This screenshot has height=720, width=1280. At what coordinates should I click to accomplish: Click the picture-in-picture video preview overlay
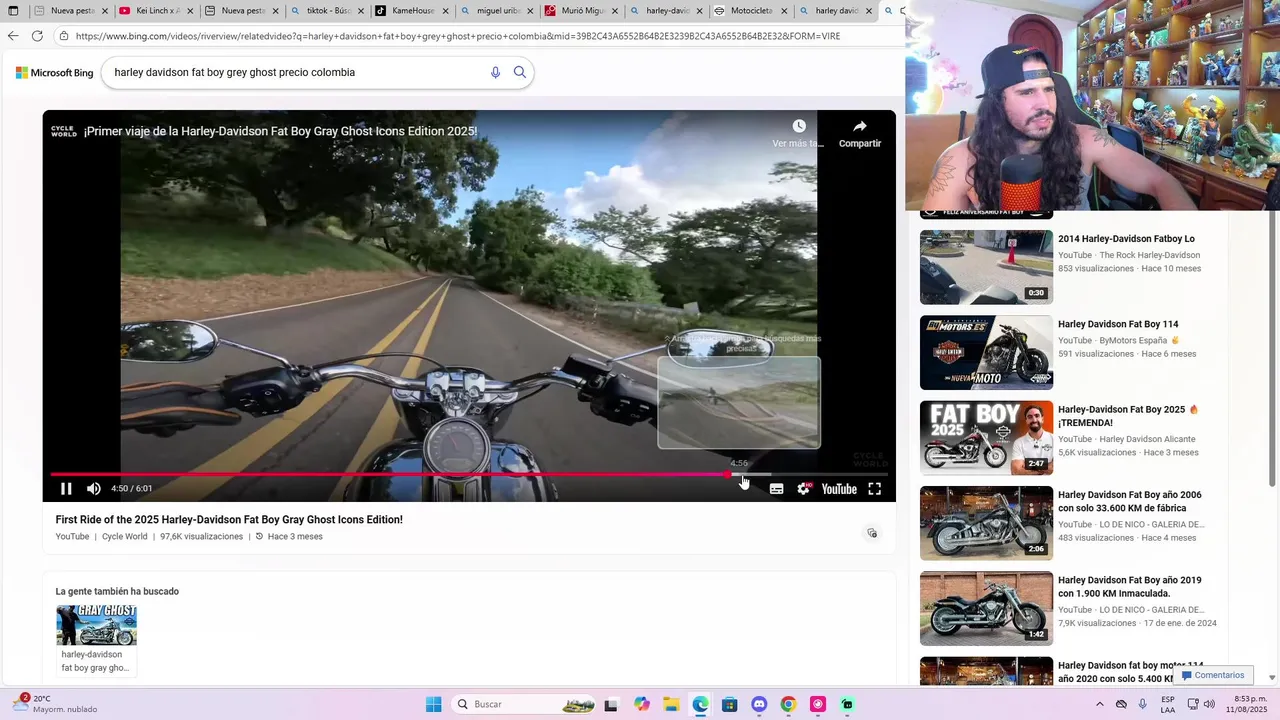coord(739,402)
